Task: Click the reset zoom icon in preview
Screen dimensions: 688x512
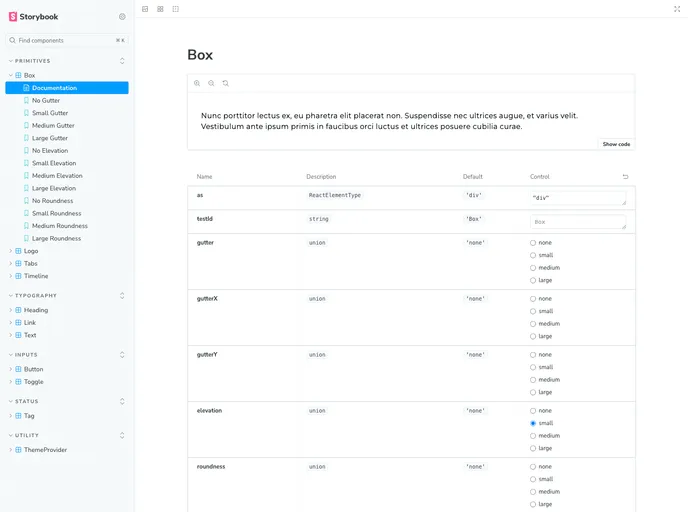Action: [x=226, y=83]
